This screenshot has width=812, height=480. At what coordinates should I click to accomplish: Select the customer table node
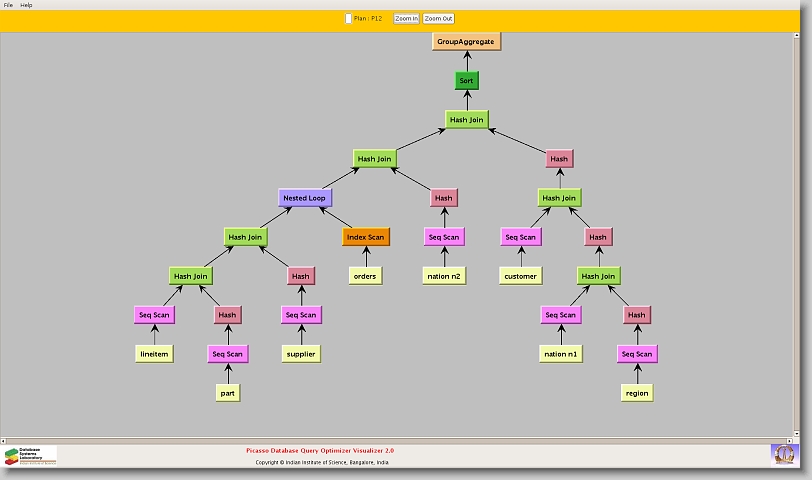click(520, 276)
